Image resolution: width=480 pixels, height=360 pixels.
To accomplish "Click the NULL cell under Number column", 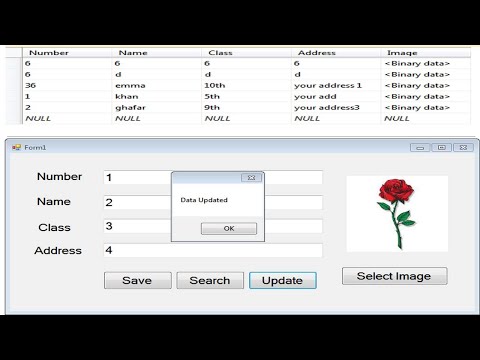I will point(67,118).
